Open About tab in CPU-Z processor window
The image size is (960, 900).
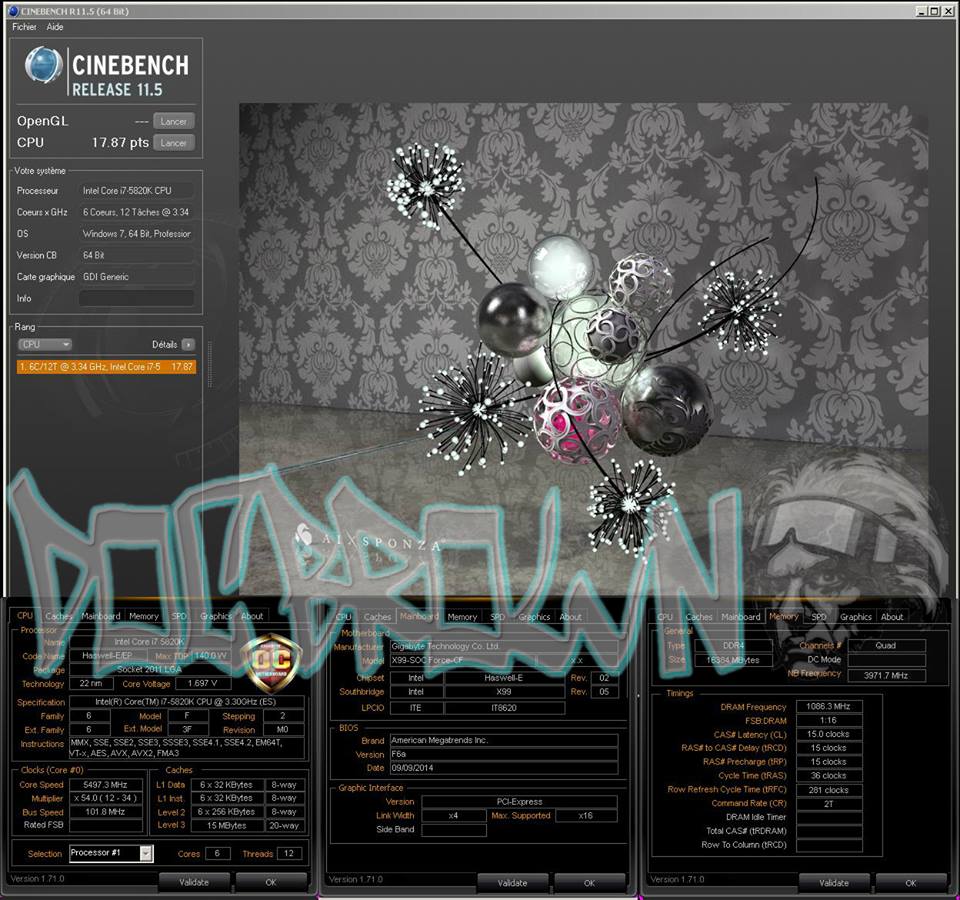(252, 617)
